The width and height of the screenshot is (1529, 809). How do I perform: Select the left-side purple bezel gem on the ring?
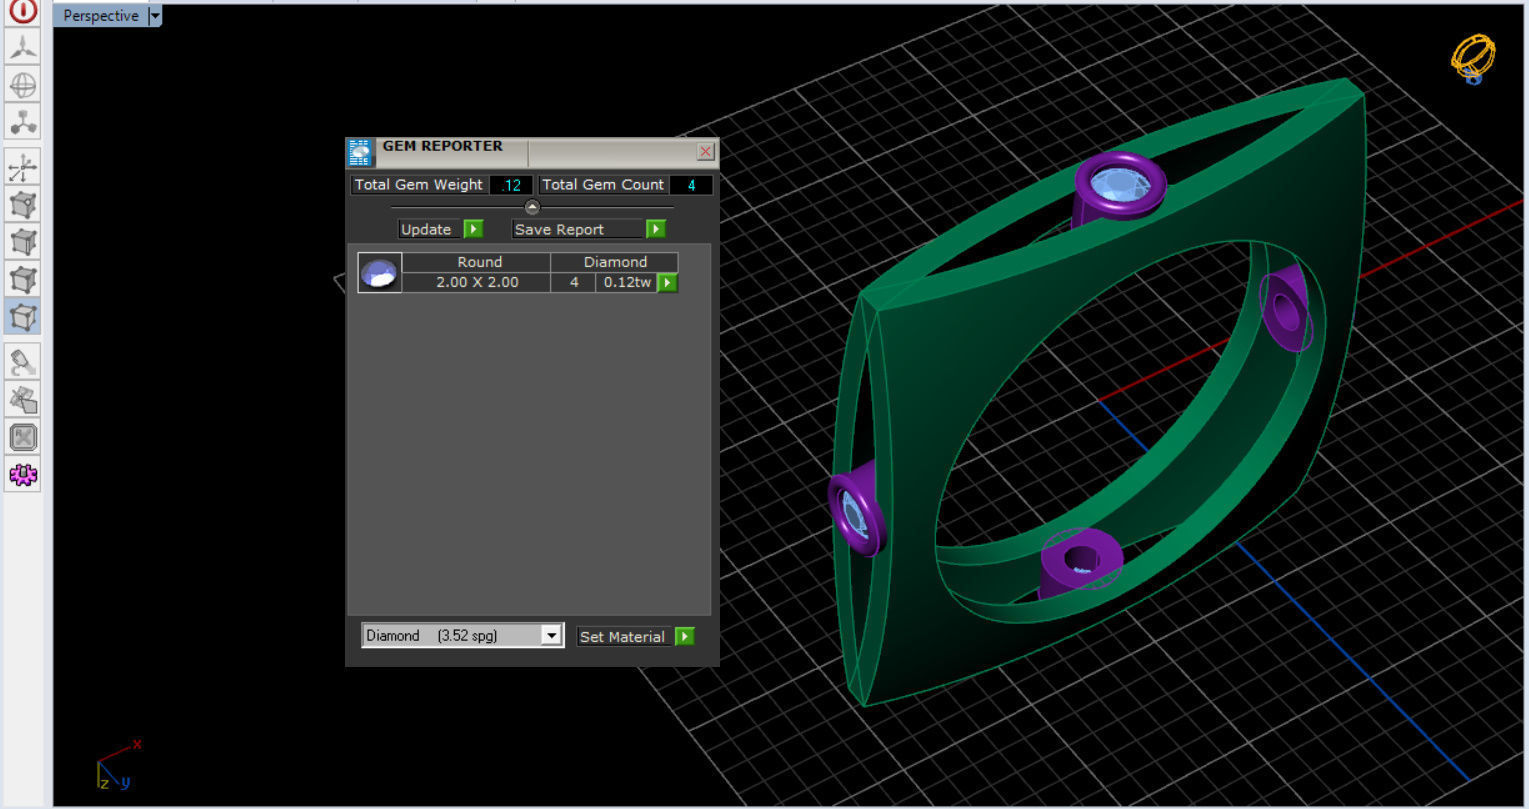tap(857, 510)
